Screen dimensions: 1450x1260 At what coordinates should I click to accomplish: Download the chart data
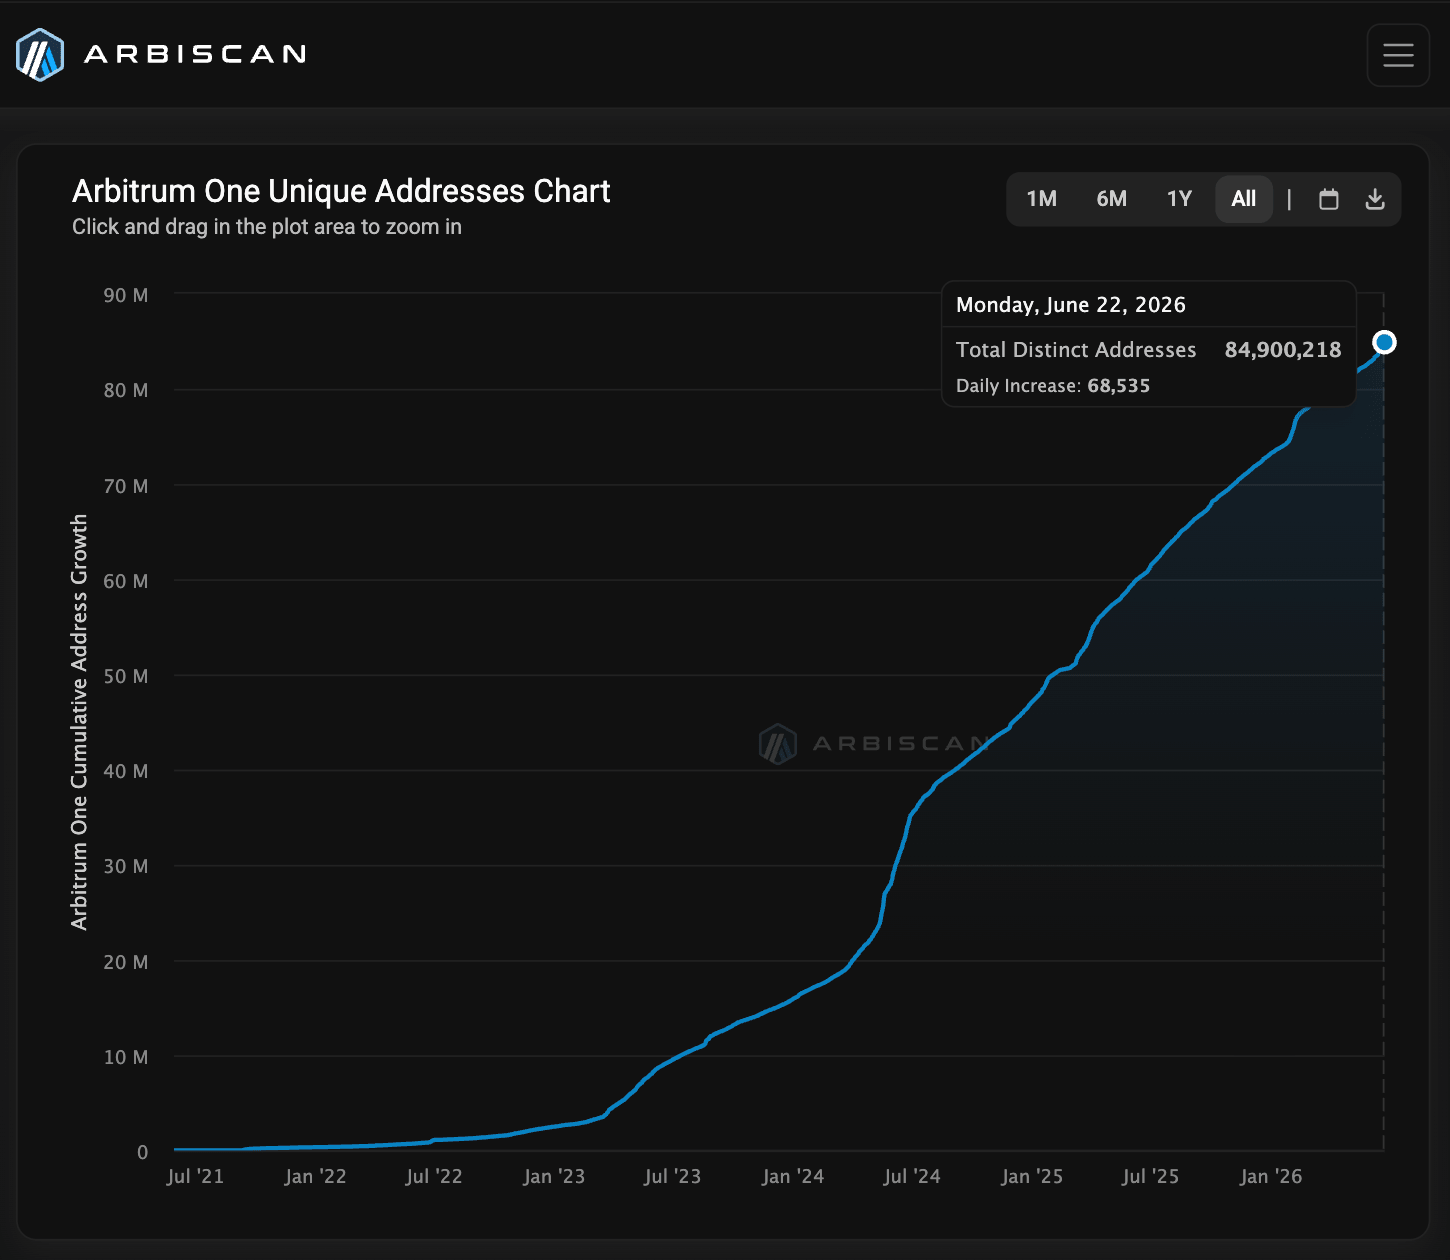pos(1375,199)
